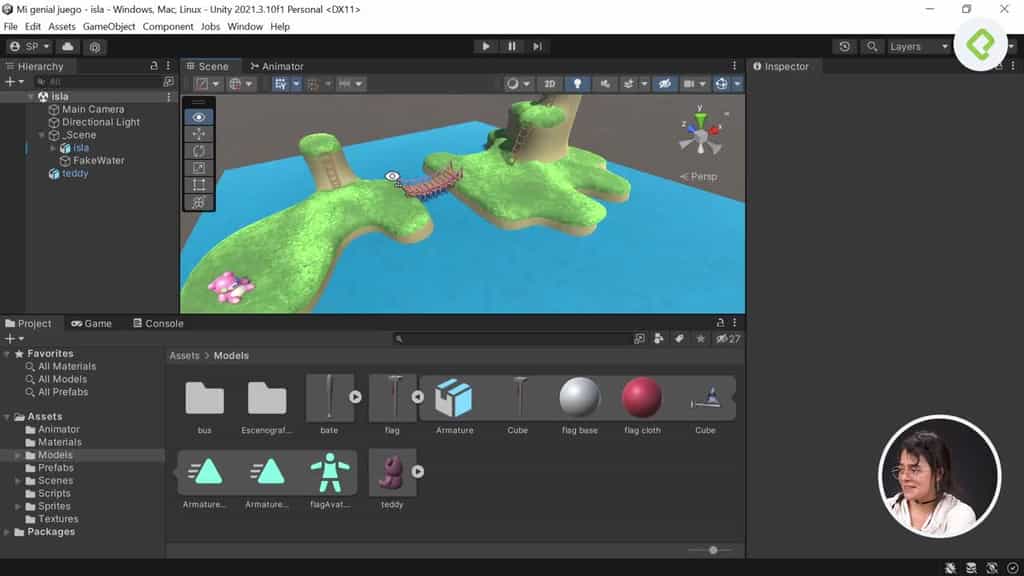1024x576 pixels.
Task: Select the Scale tool
Action: tap(199, 168)
